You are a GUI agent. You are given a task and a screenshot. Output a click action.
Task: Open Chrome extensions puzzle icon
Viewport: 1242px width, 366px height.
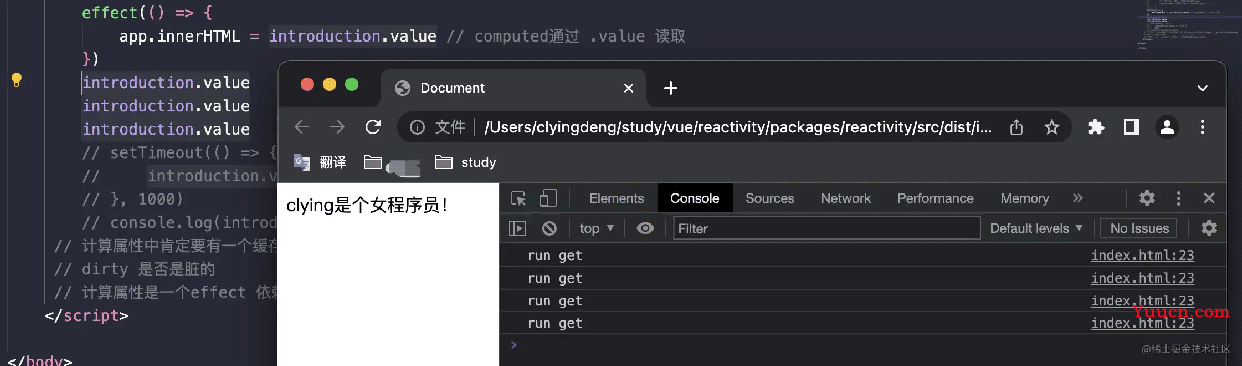[1096, 127]
